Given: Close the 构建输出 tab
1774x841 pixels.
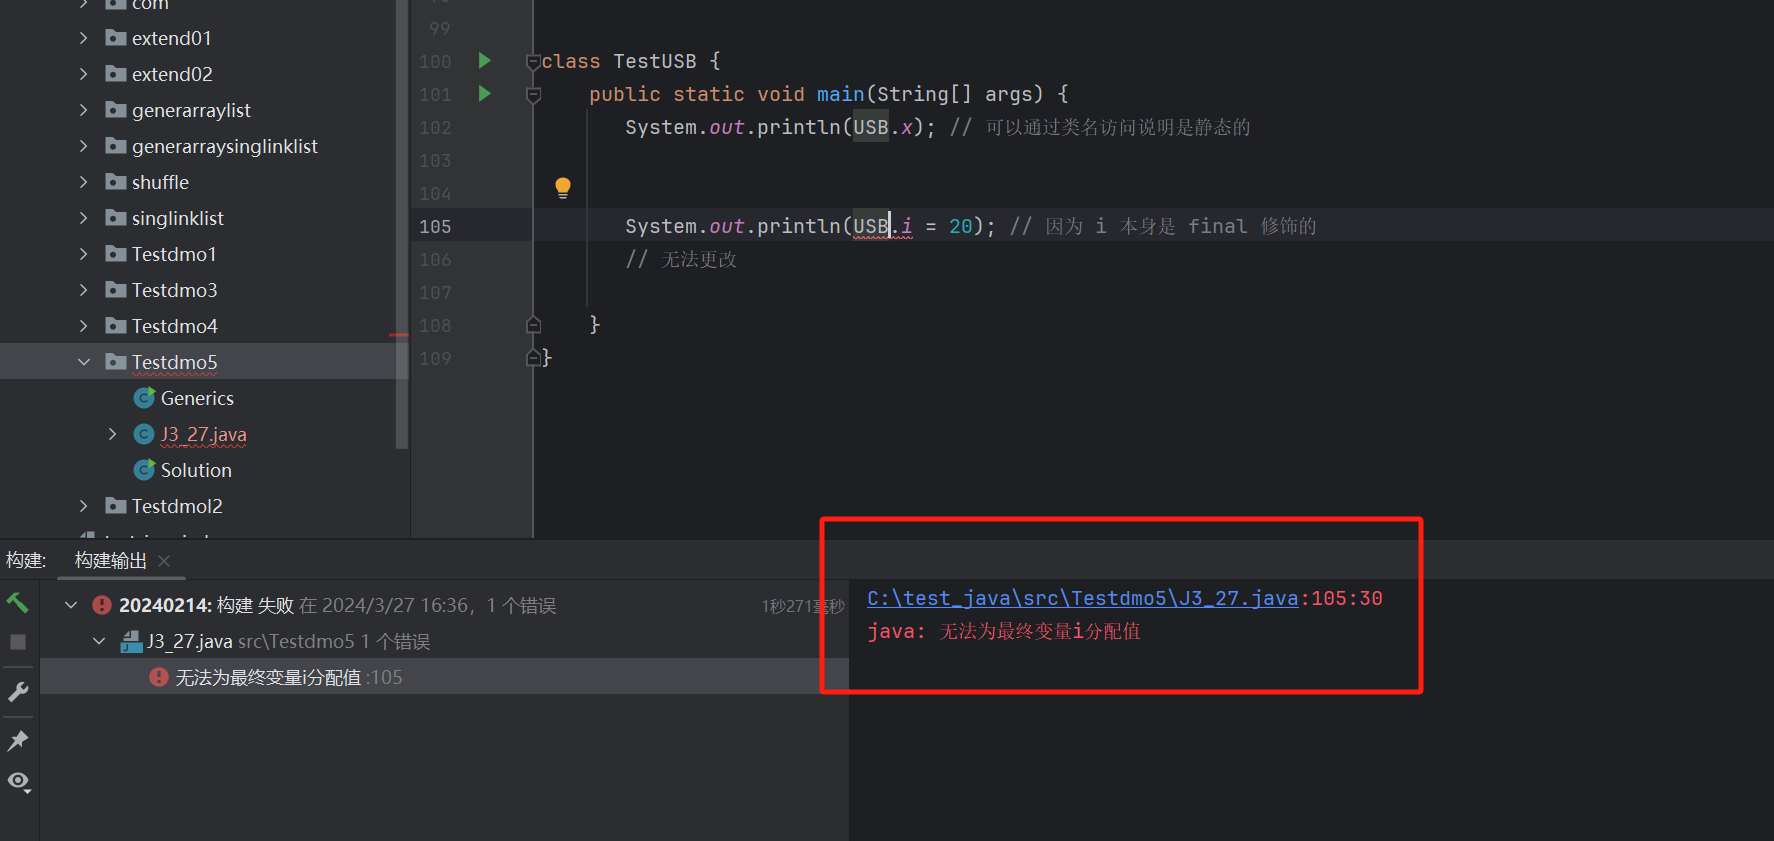Looking at the screenshot, I should (164, 561).
